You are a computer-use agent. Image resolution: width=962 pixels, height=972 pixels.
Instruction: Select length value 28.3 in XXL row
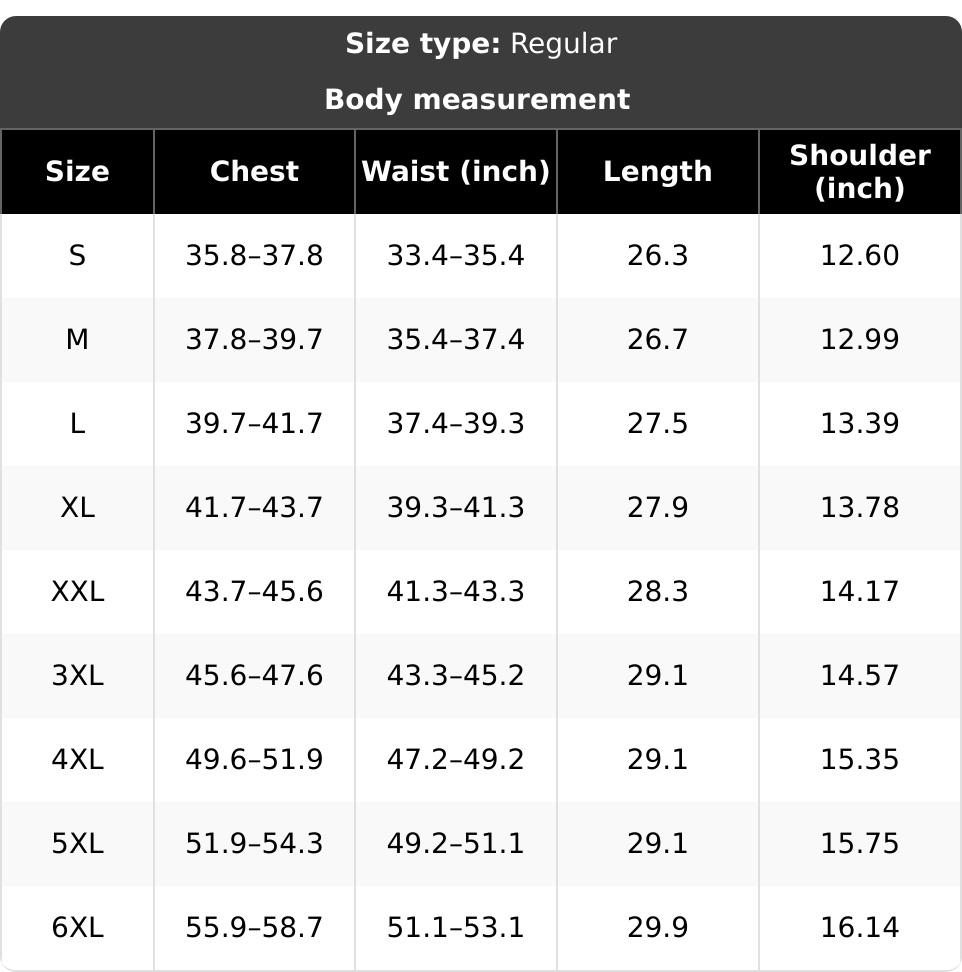tap(658, 591)
